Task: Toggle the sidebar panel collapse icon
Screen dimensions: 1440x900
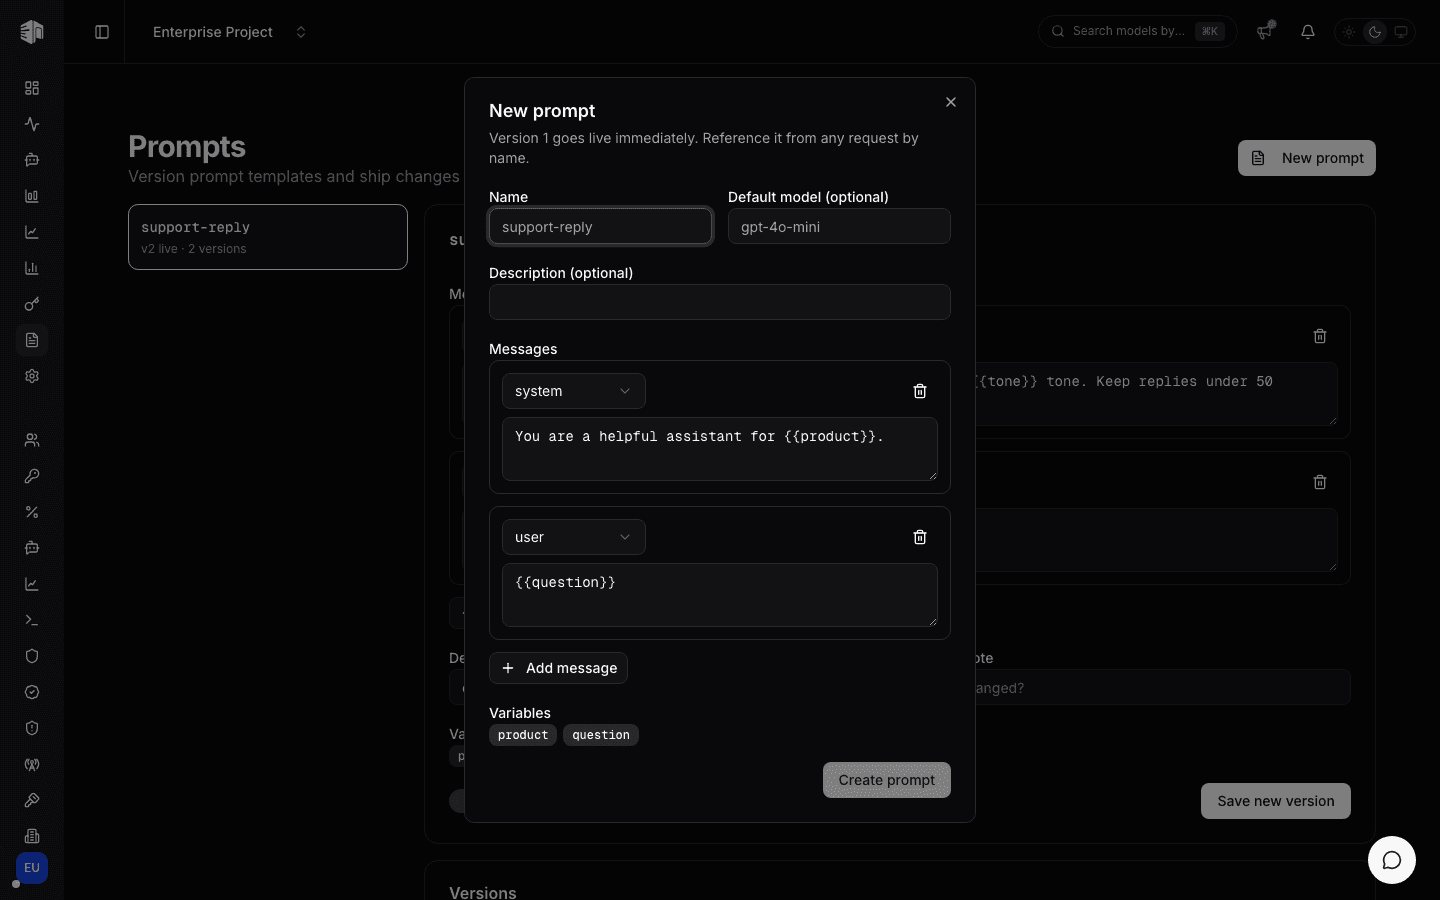Action: (102, 32)
